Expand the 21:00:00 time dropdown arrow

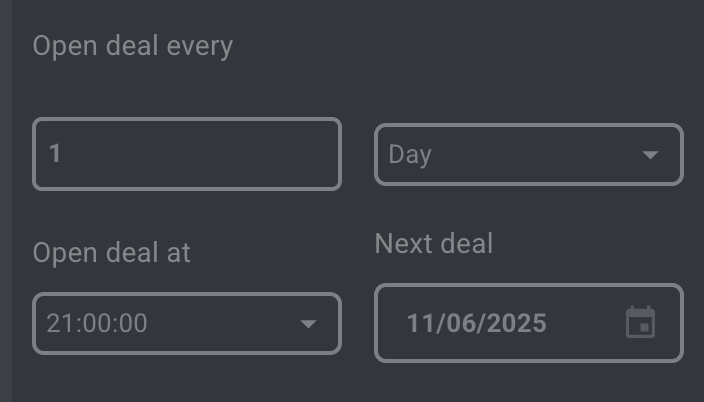308,324
